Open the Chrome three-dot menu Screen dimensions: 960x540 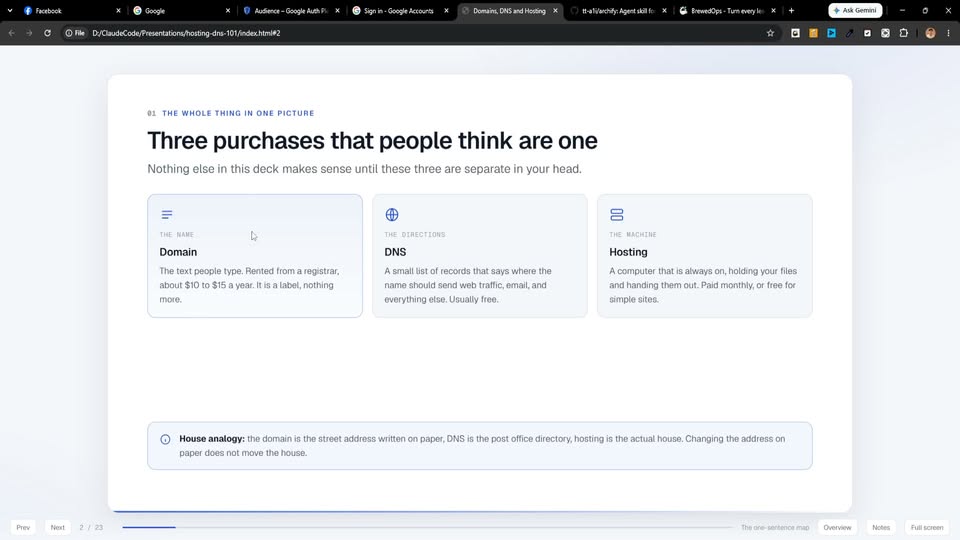tap(948, 33)
